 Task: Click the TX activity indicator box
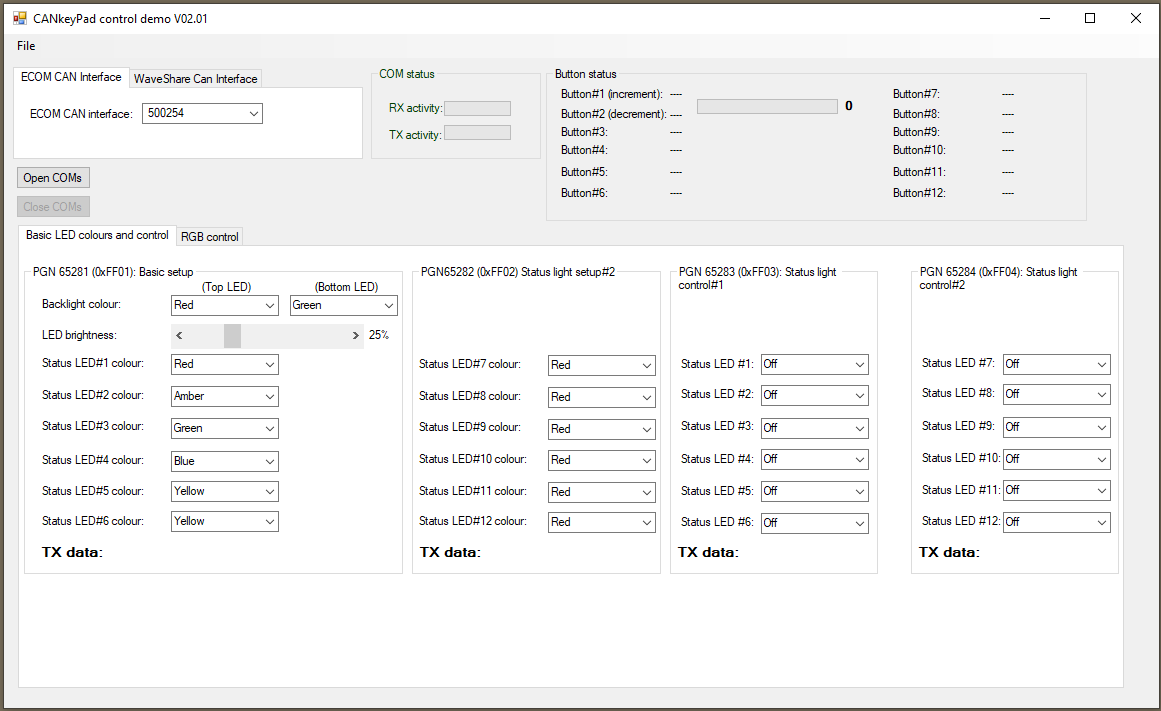click(x=478, y=133)
